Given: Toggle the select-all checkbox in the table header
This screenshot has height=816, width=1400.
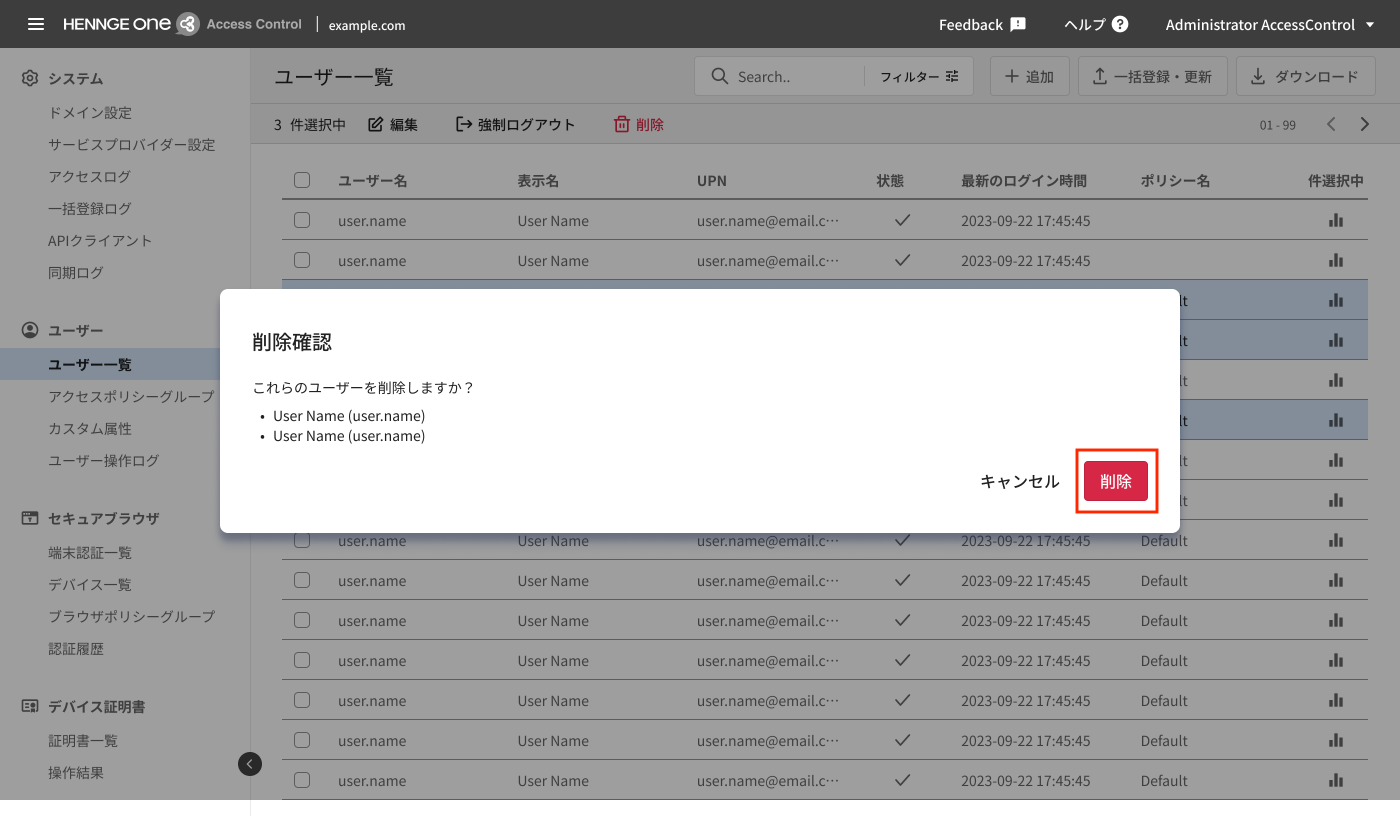Looking at the screenshot, I should [x=302, y=180].
